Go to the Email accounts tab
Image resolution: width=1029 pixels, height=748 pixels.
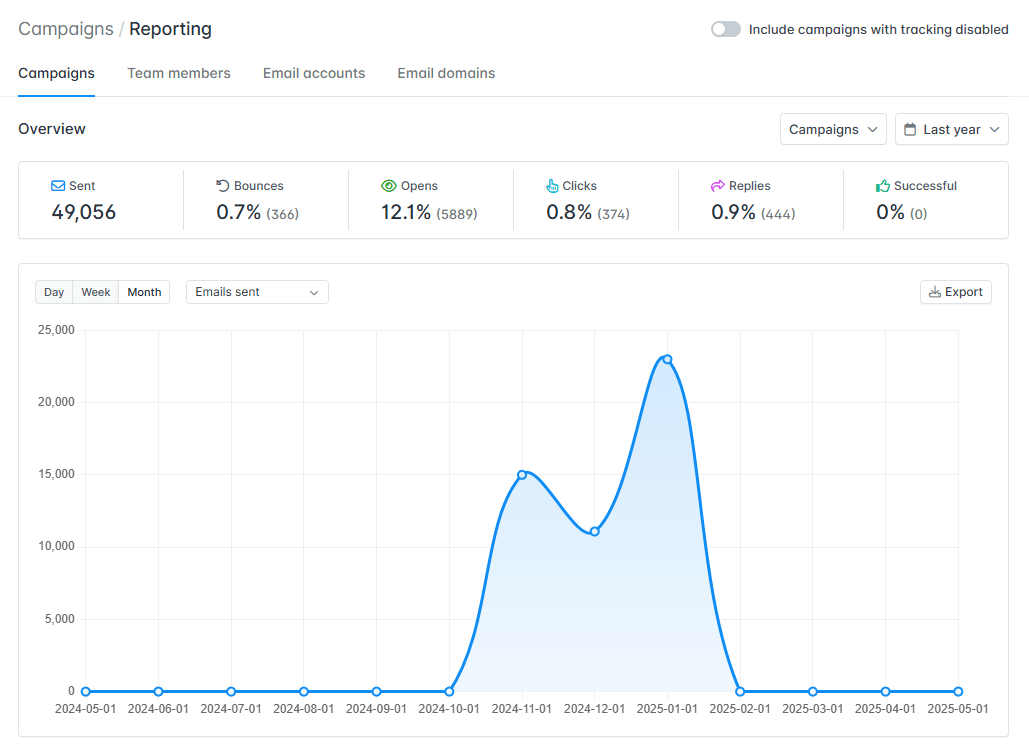click(x=314, y=73)
